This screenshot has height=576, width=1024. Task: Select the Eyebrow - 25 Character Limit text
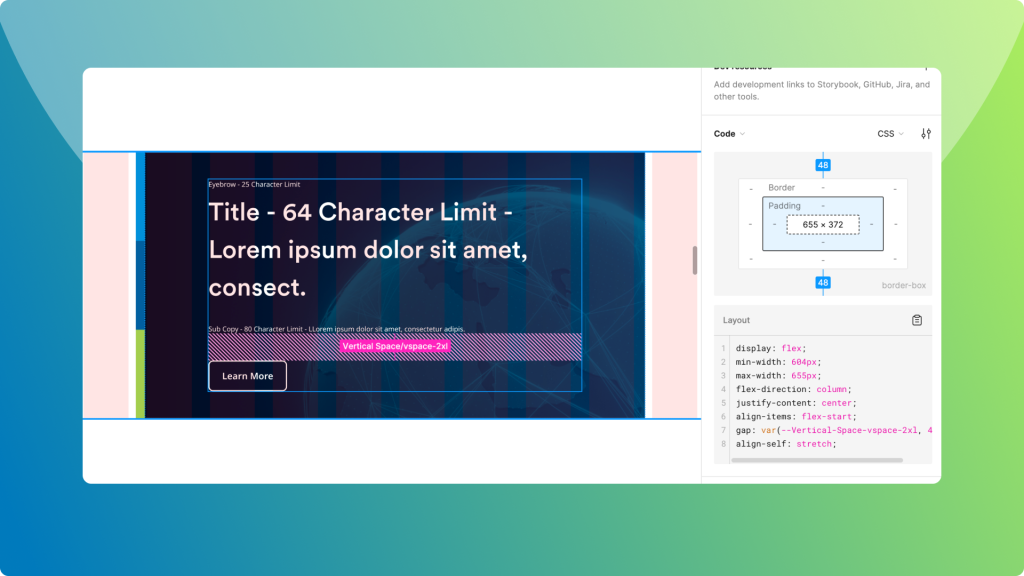click(254, 184)
